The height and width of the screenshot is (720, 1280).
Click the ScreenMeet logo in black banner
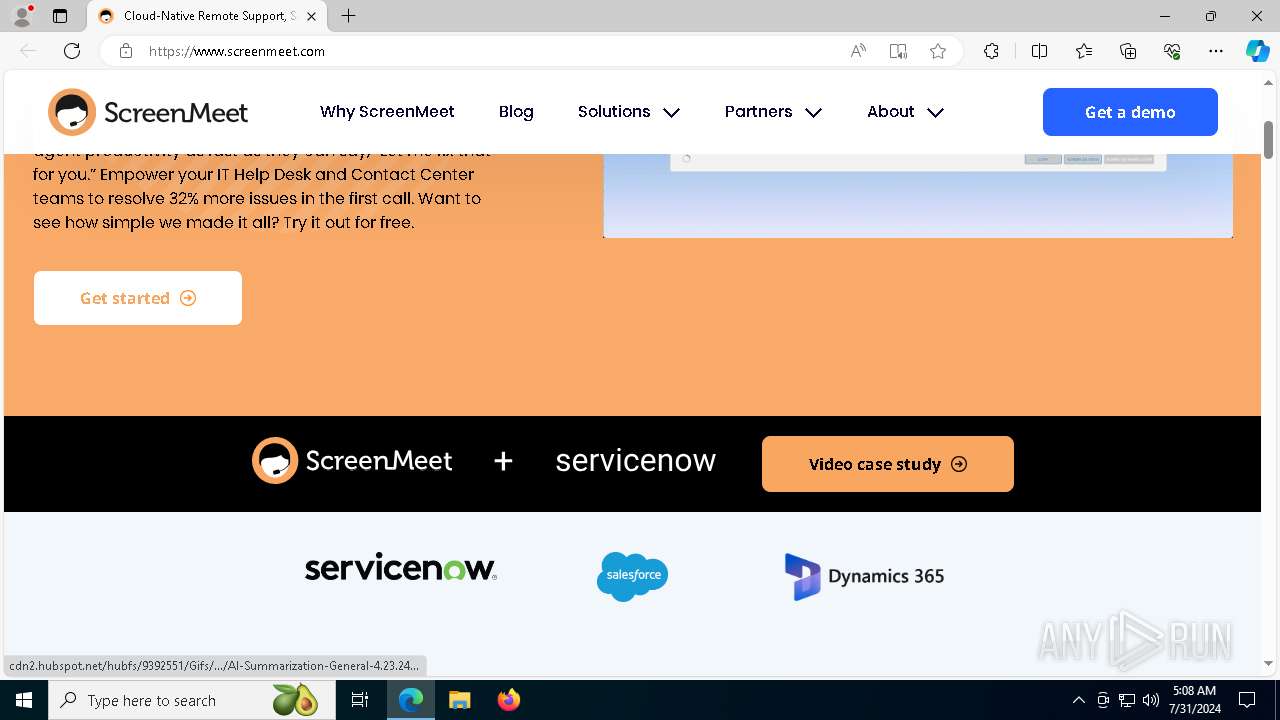(x=352, y=461)
